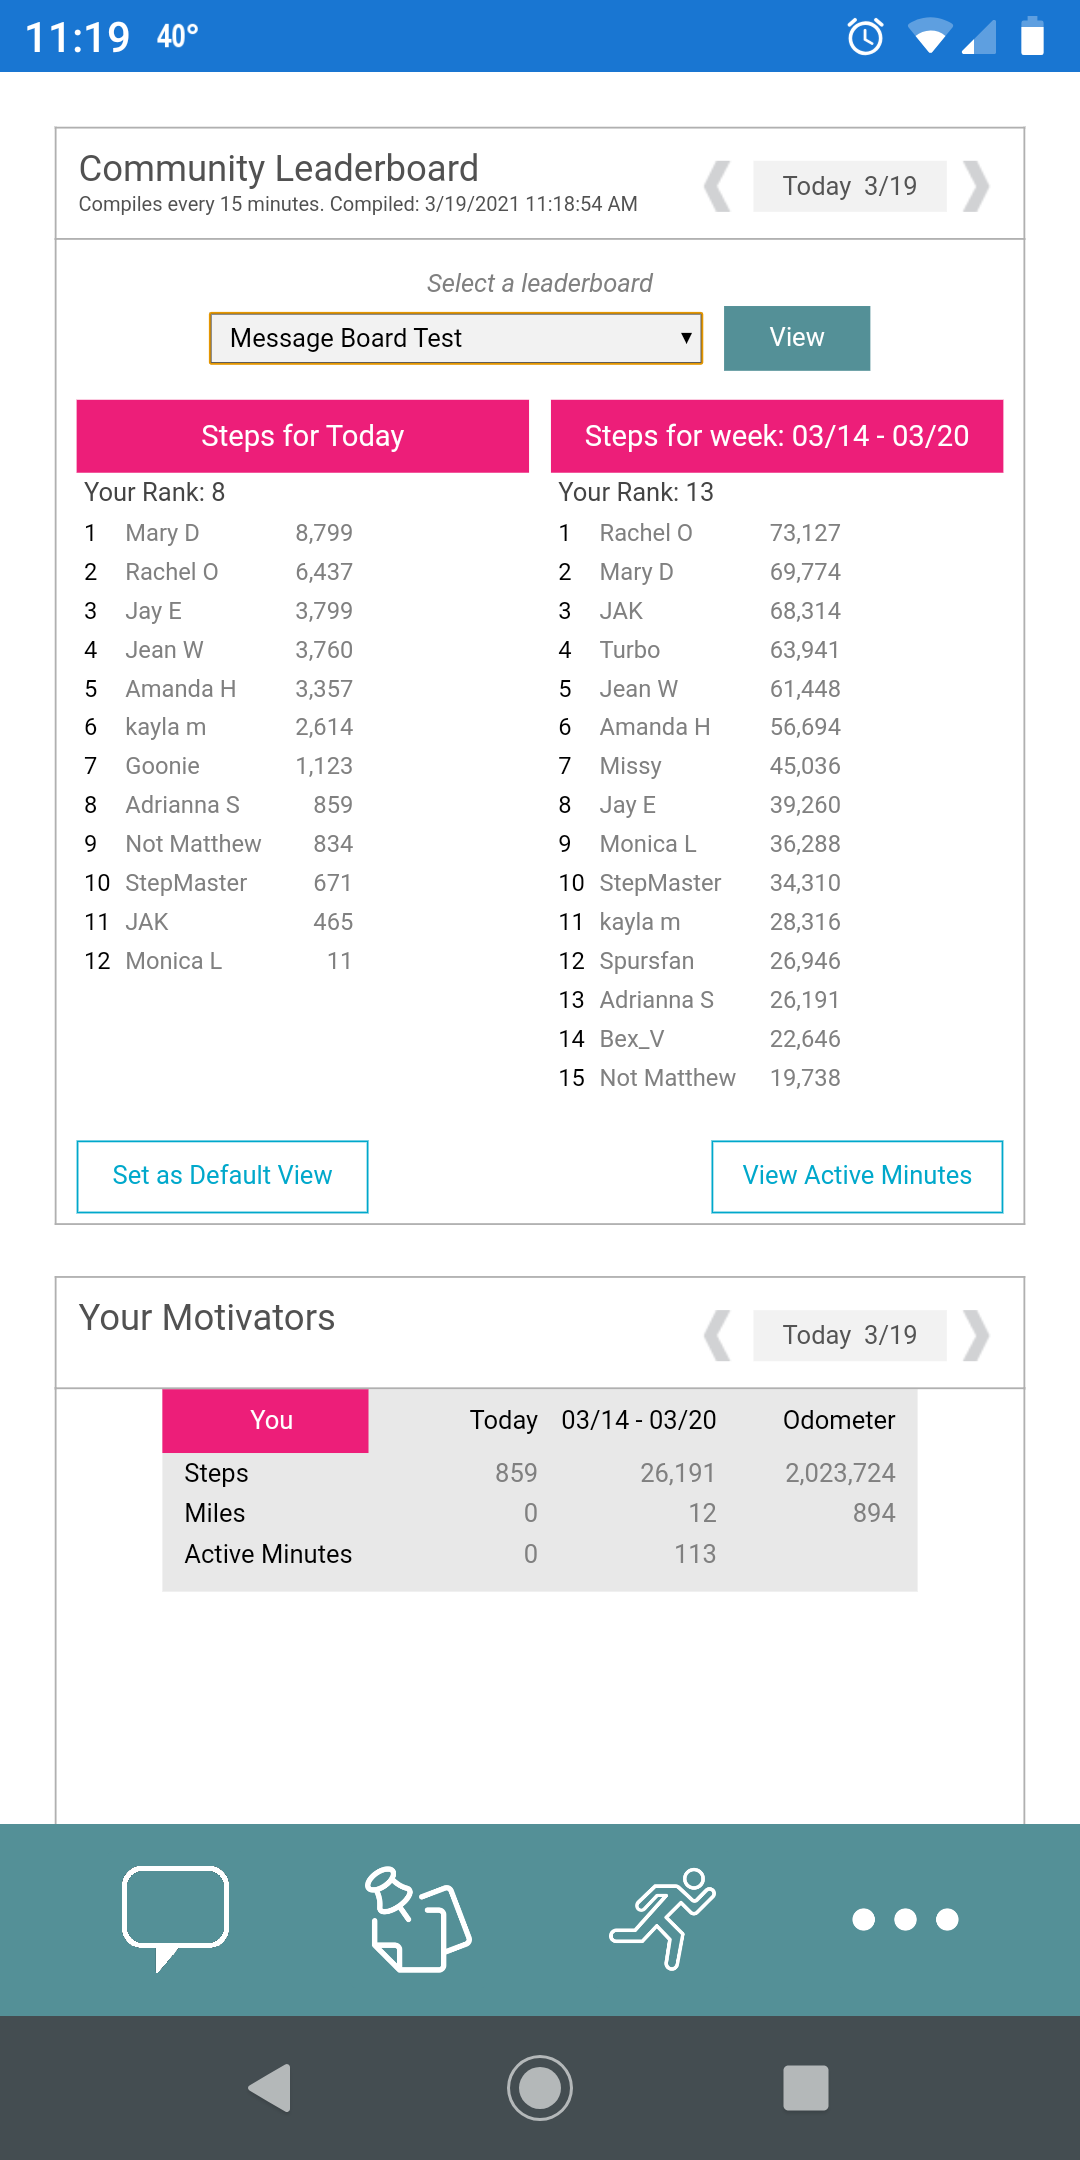Image resolution: width=1080 pixels, height=2160 pixels.
Task: Select the Steps for week header
Action: [x=776, y=436]
